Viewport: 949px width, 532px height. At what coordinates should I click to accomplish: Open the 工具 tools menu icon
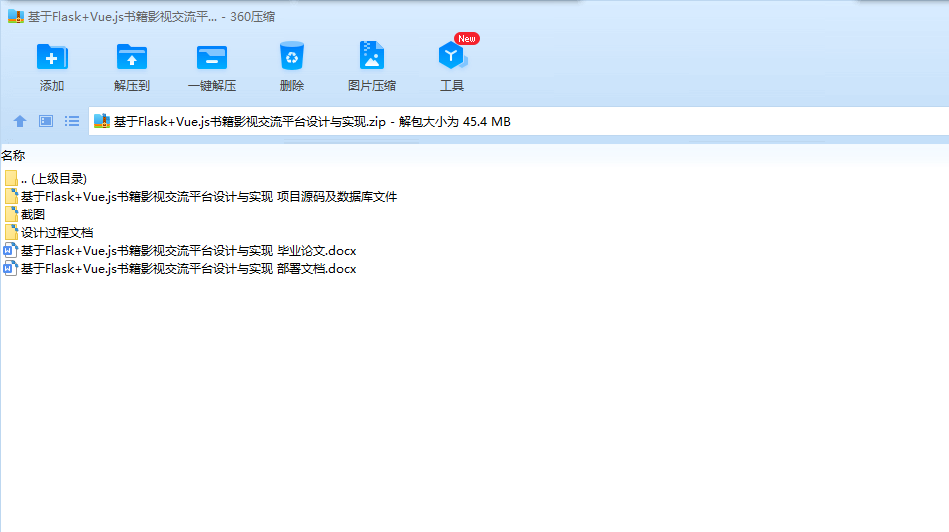[x=452, y=56]
